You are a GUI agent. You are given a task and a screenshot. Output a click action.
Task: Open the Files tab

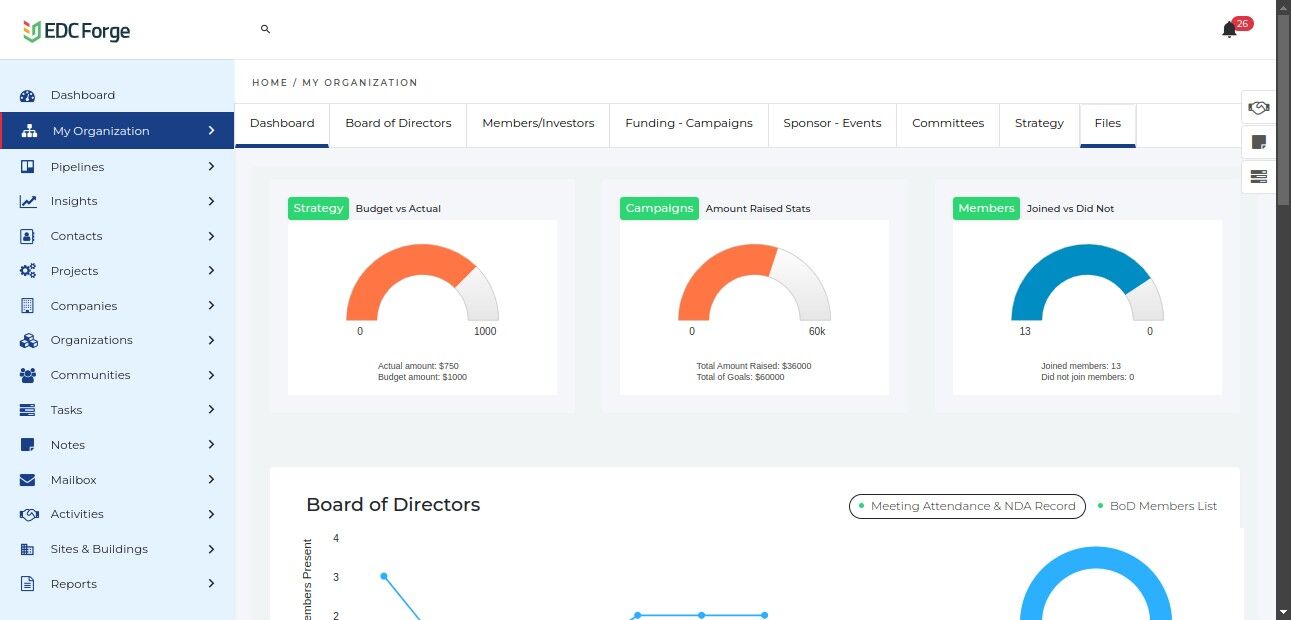tap(1108, 124)
